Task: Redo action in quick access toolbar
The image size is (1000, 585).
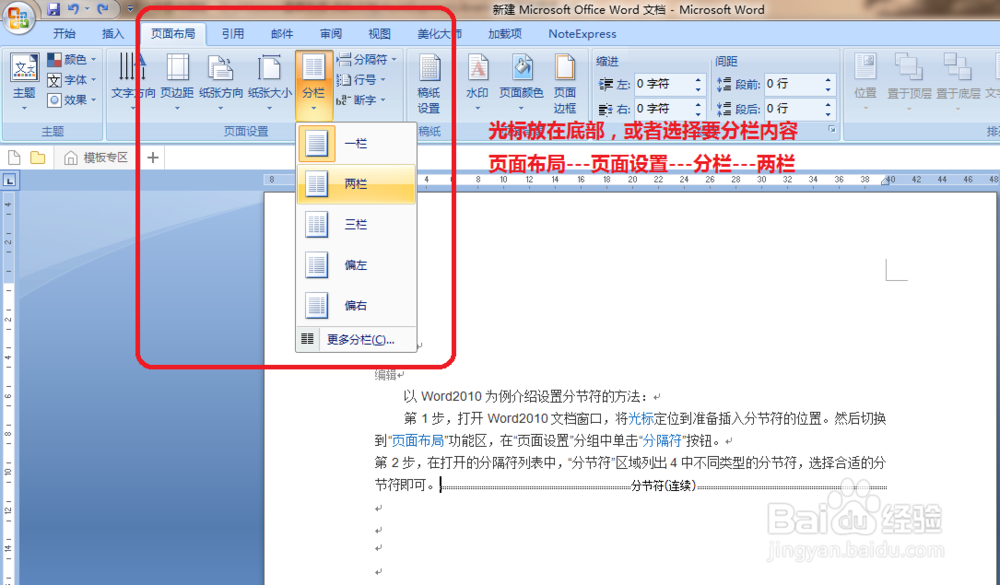Action: click(x=103, y=10)
